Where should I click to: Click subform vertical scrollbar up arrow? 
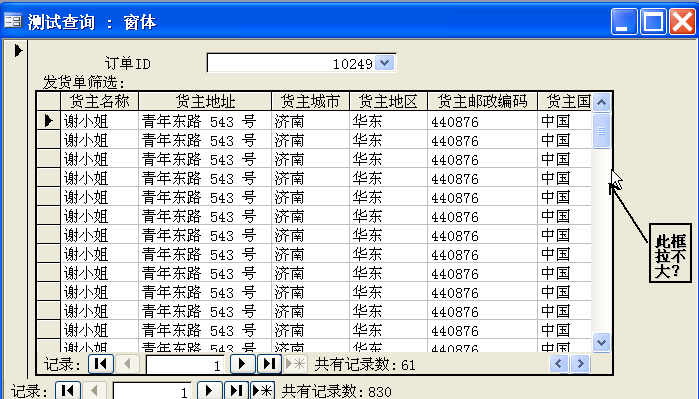pos(601,103)
